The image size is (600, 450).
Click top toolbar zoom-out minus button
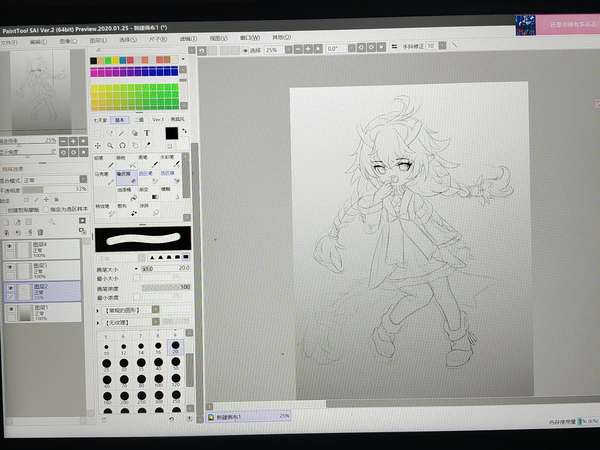pos(298,49)
